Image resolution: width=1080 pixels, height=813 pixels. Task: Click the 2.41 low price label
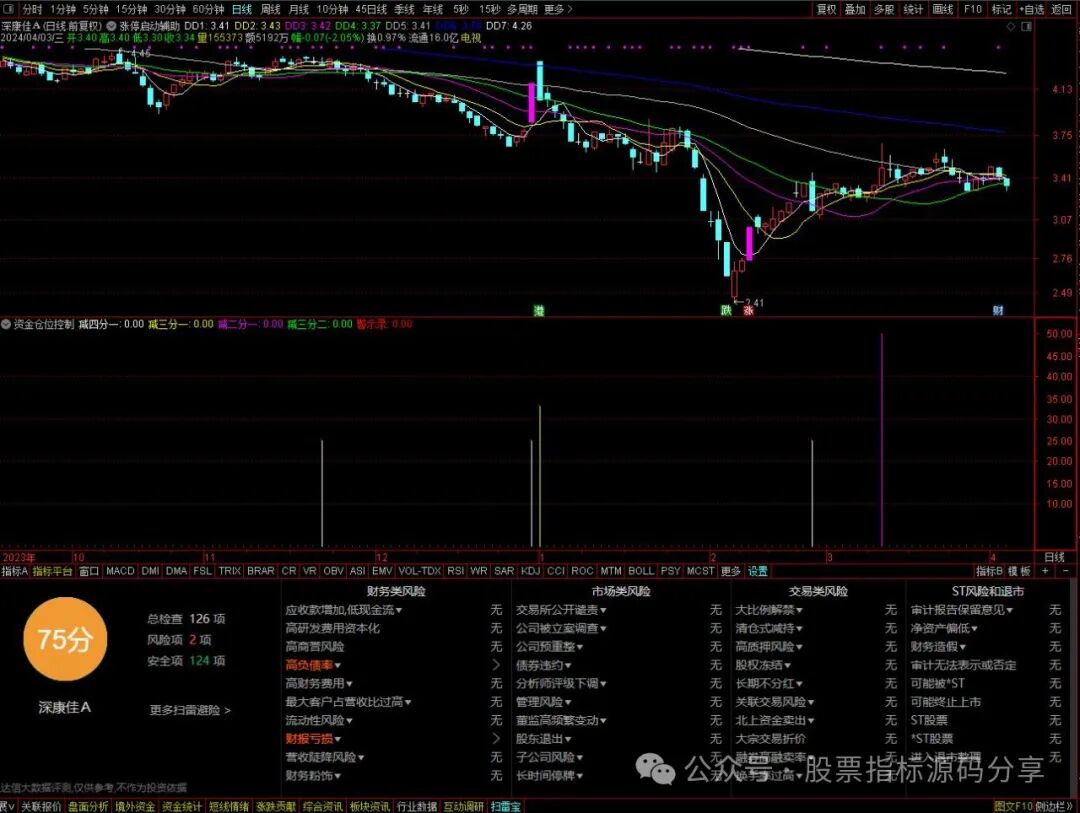754,302
